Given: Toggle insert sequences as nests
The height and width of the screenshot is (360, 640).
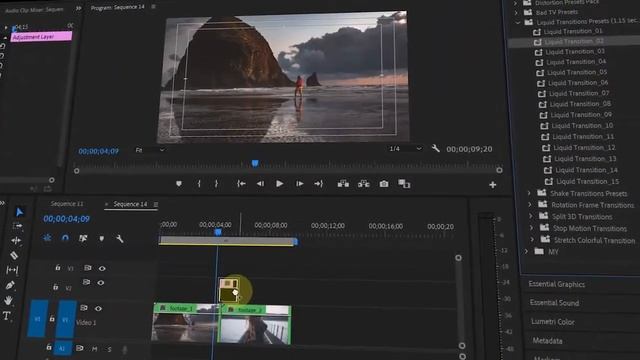Looking at the screenshot, I should 47,238.
